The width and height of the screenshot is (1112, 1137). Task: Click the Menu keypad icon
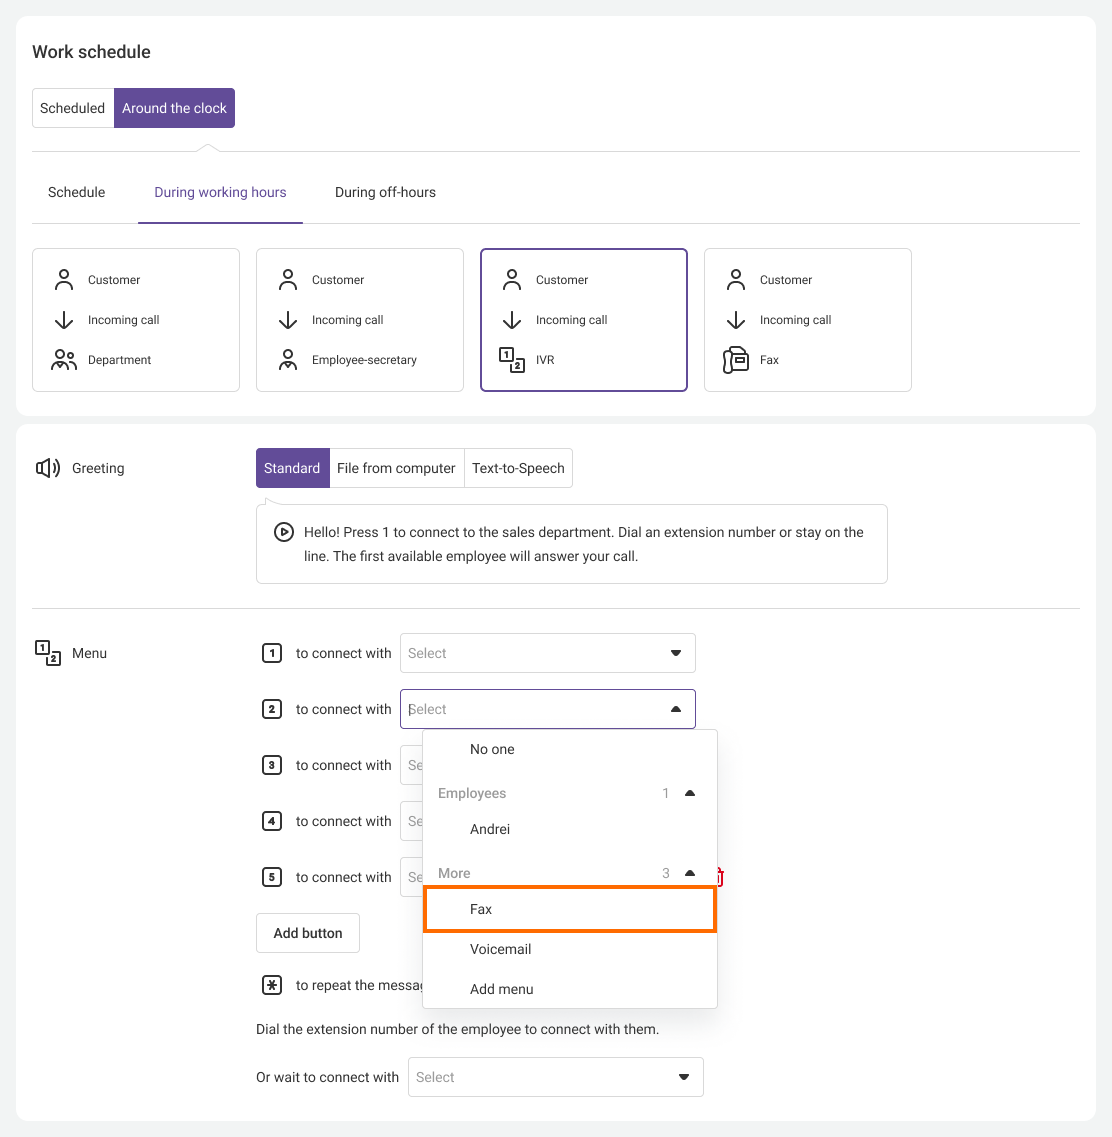(48, 653)
